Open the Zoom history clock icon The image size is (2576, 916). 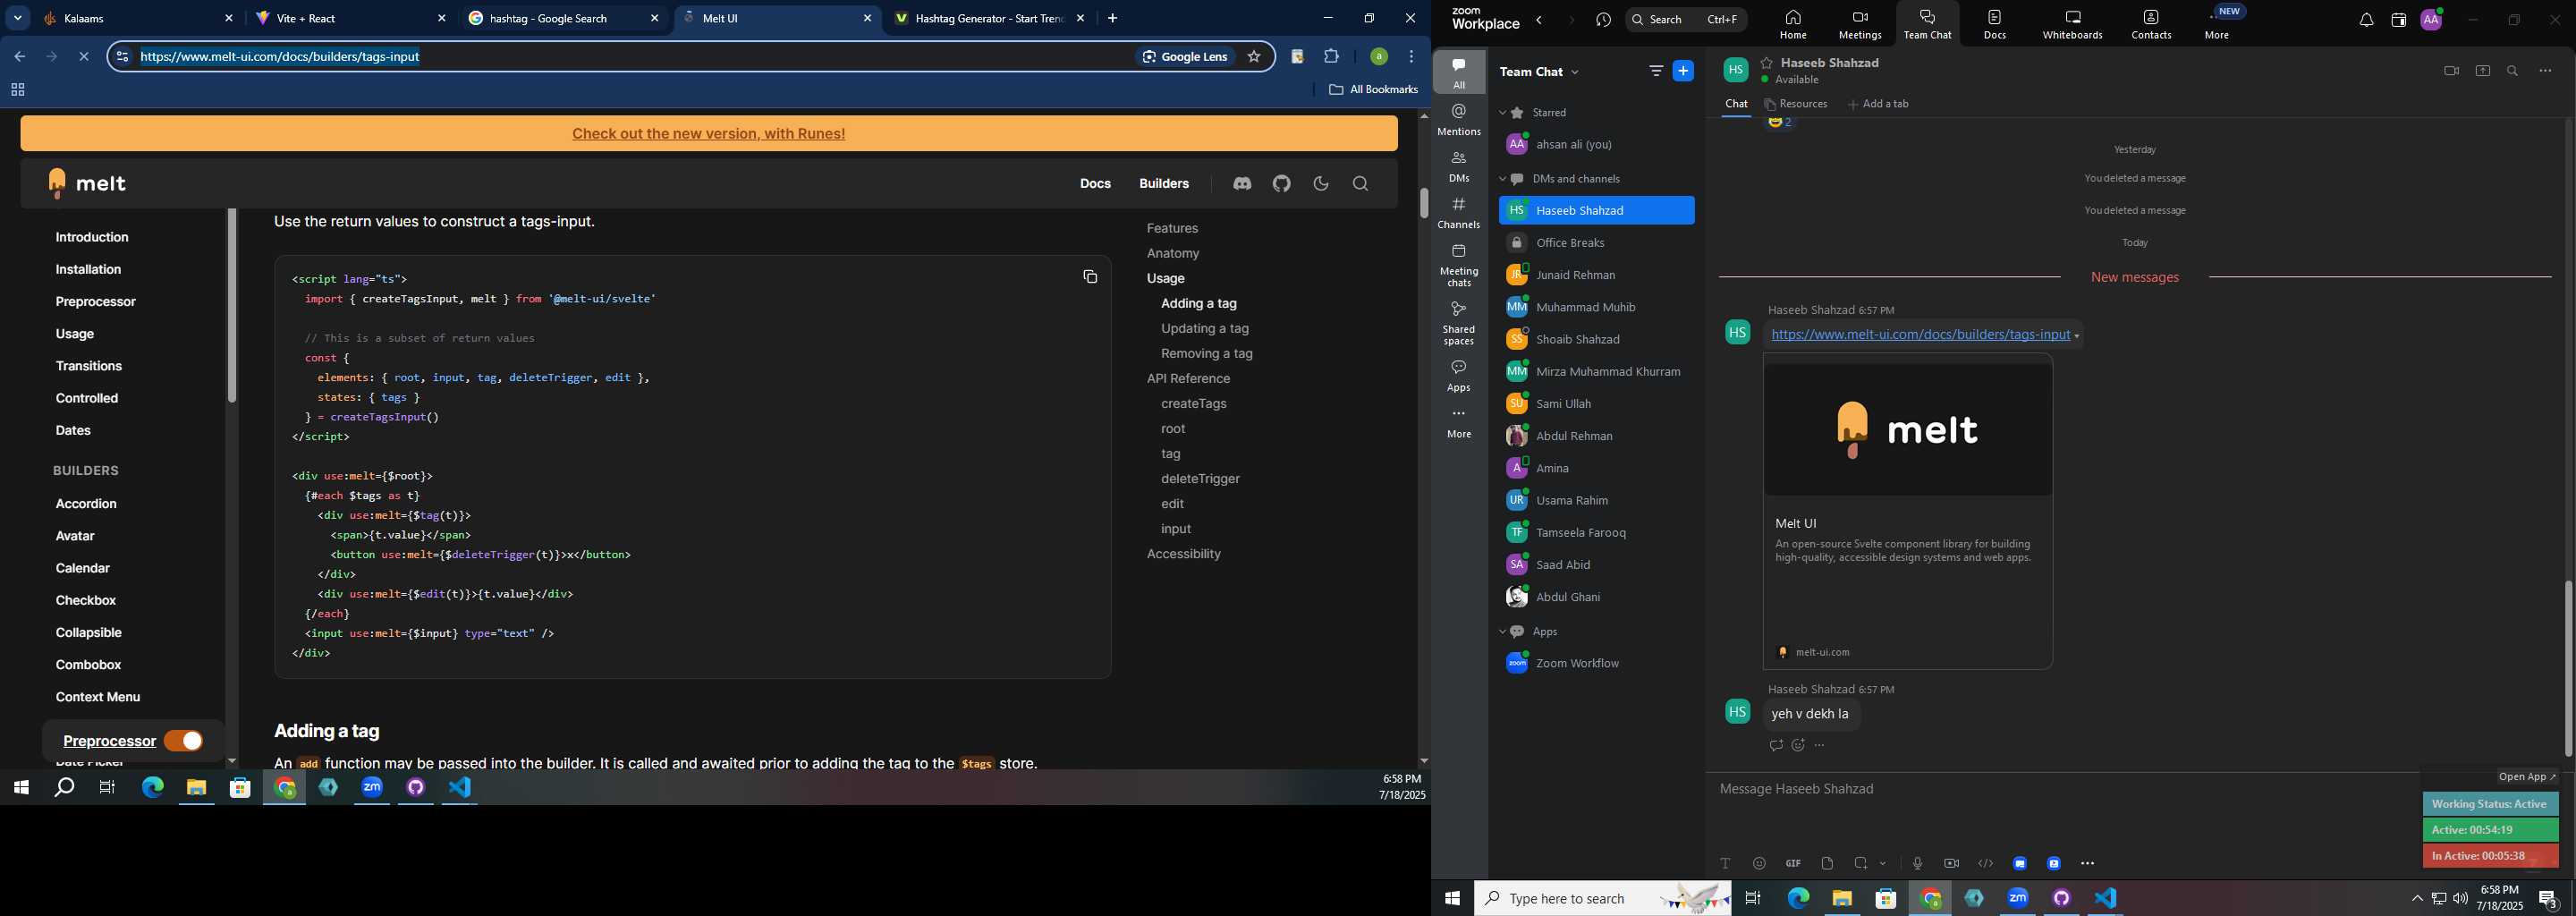tap(1604, 20)
